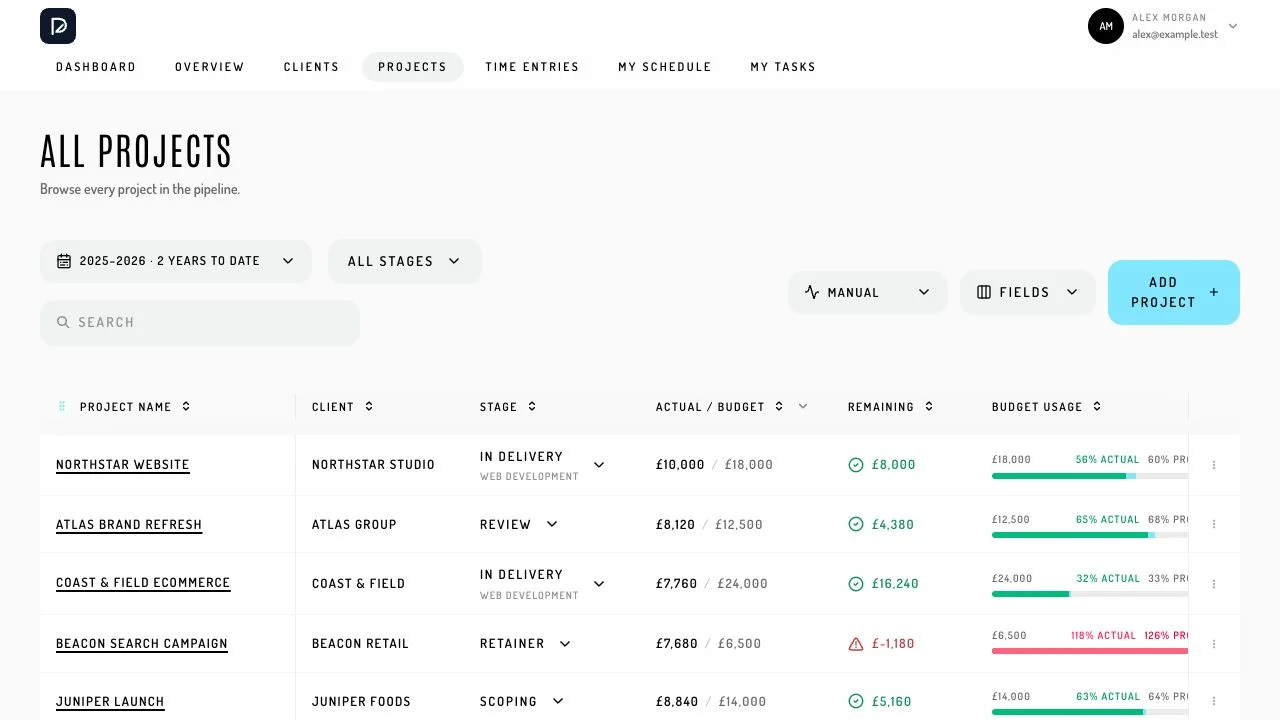This screenshot has height=720, width=1280.
Task: Click the AM user avatar
Action: pos(1106,26)
